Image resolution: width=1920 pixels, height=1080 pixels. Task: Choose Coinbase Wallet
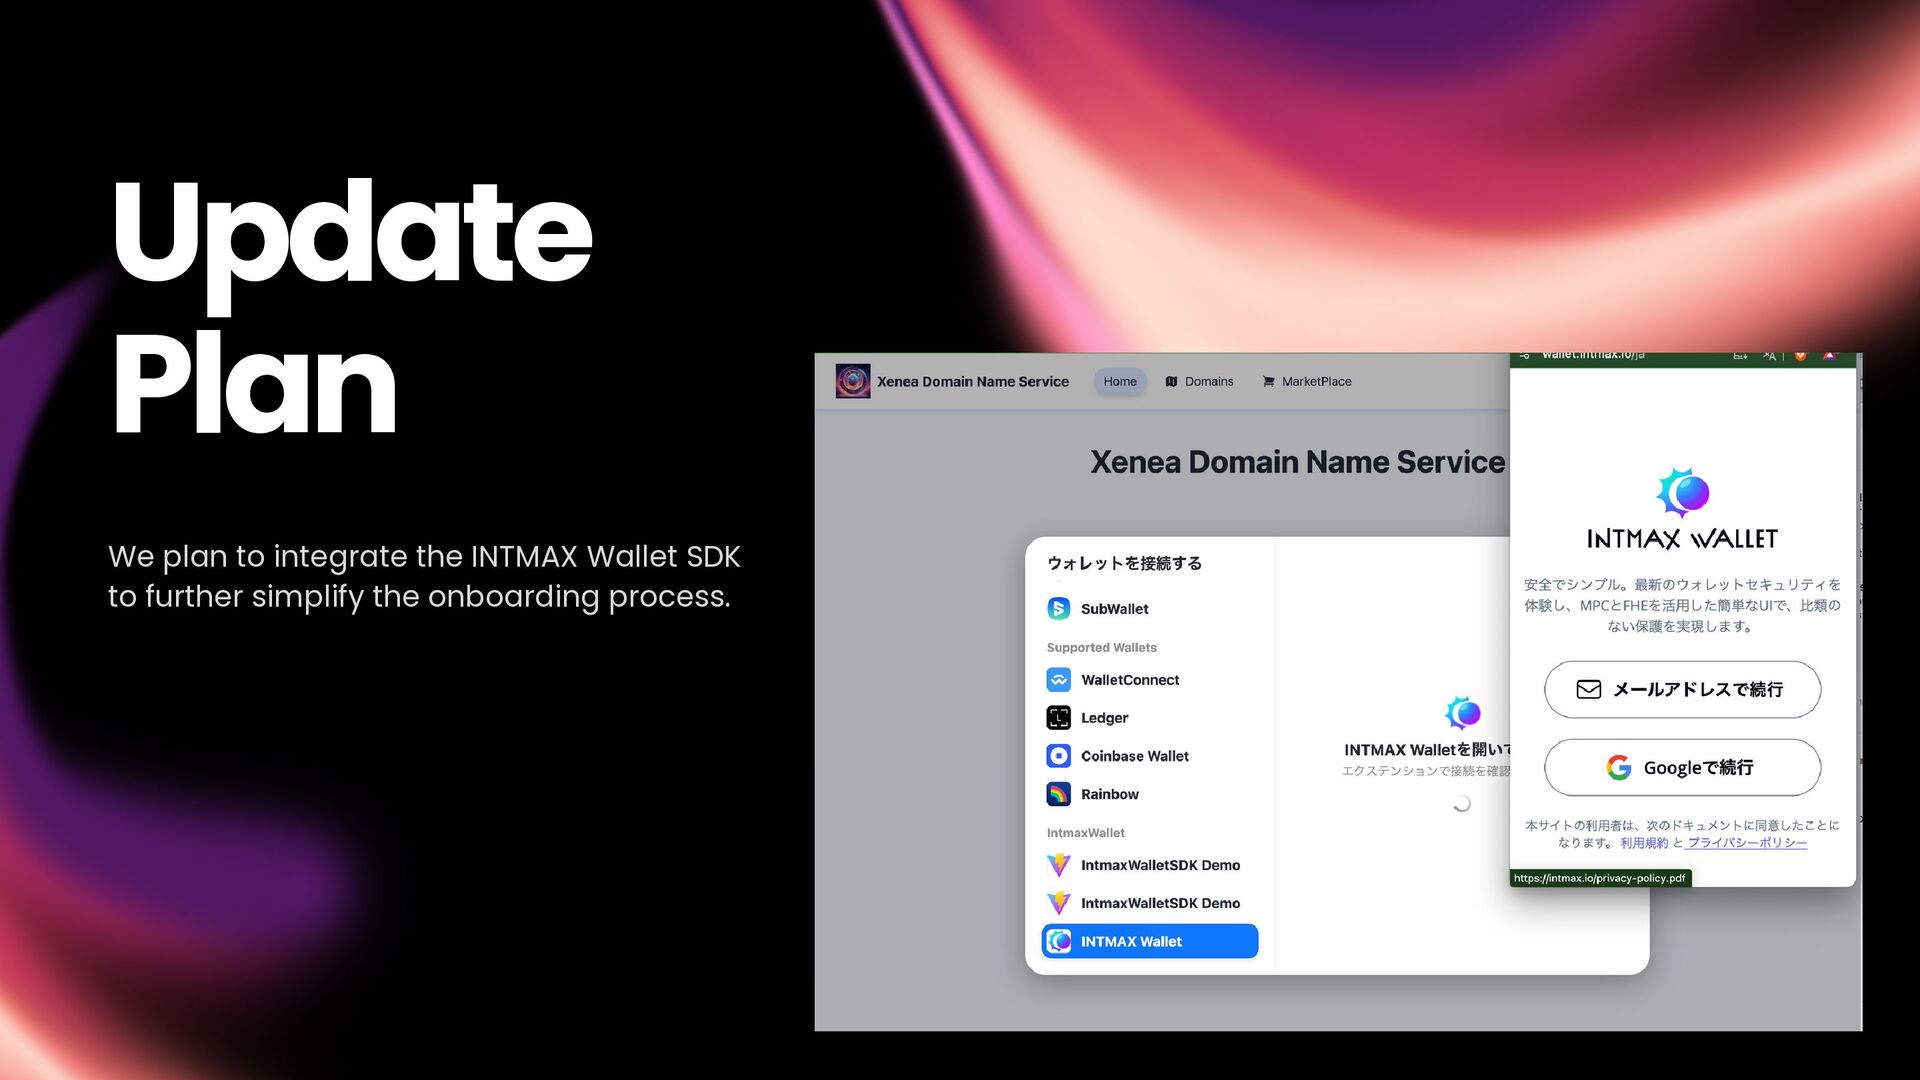1150,756
